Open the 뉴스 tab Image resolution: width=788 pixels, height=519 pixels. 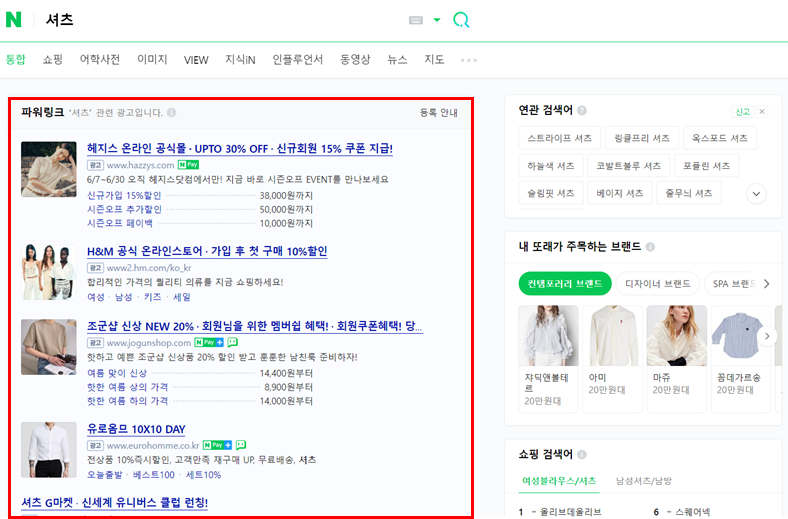click(397, 60)
